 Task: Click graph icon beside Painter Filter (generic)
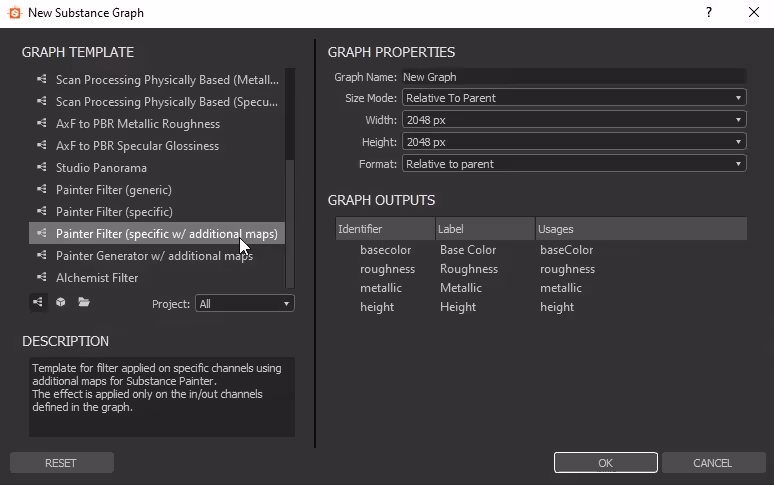pyautogui.click(x=41, y=189)
